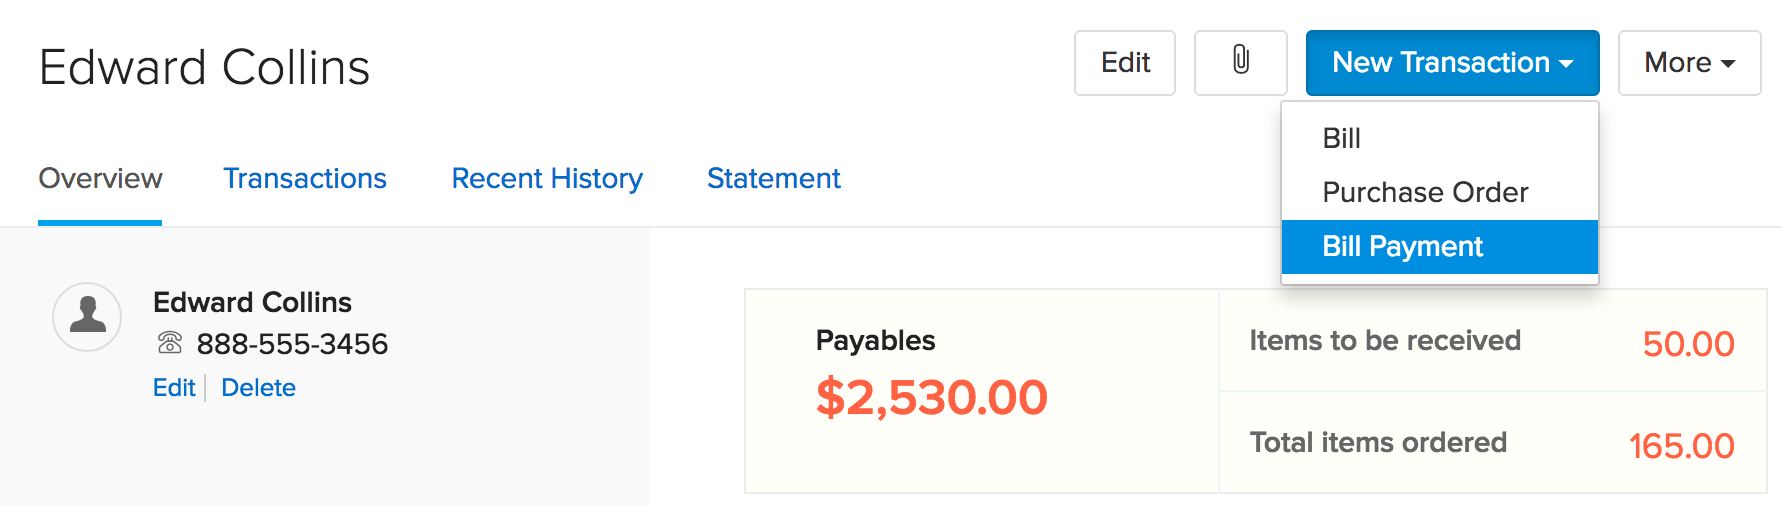This screenshot has height=506, width=1782.
Task: Click the contact avatar icon
Action: [x=87, y=316]
